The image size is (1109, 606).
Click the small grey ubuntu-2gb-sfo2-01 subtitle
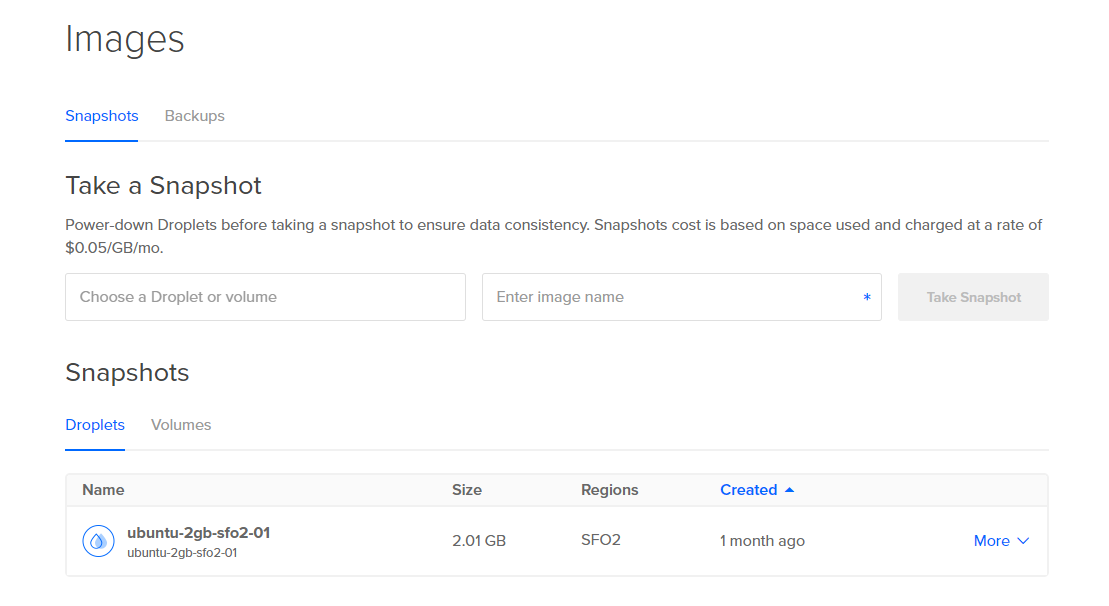[x=182, y=553]
